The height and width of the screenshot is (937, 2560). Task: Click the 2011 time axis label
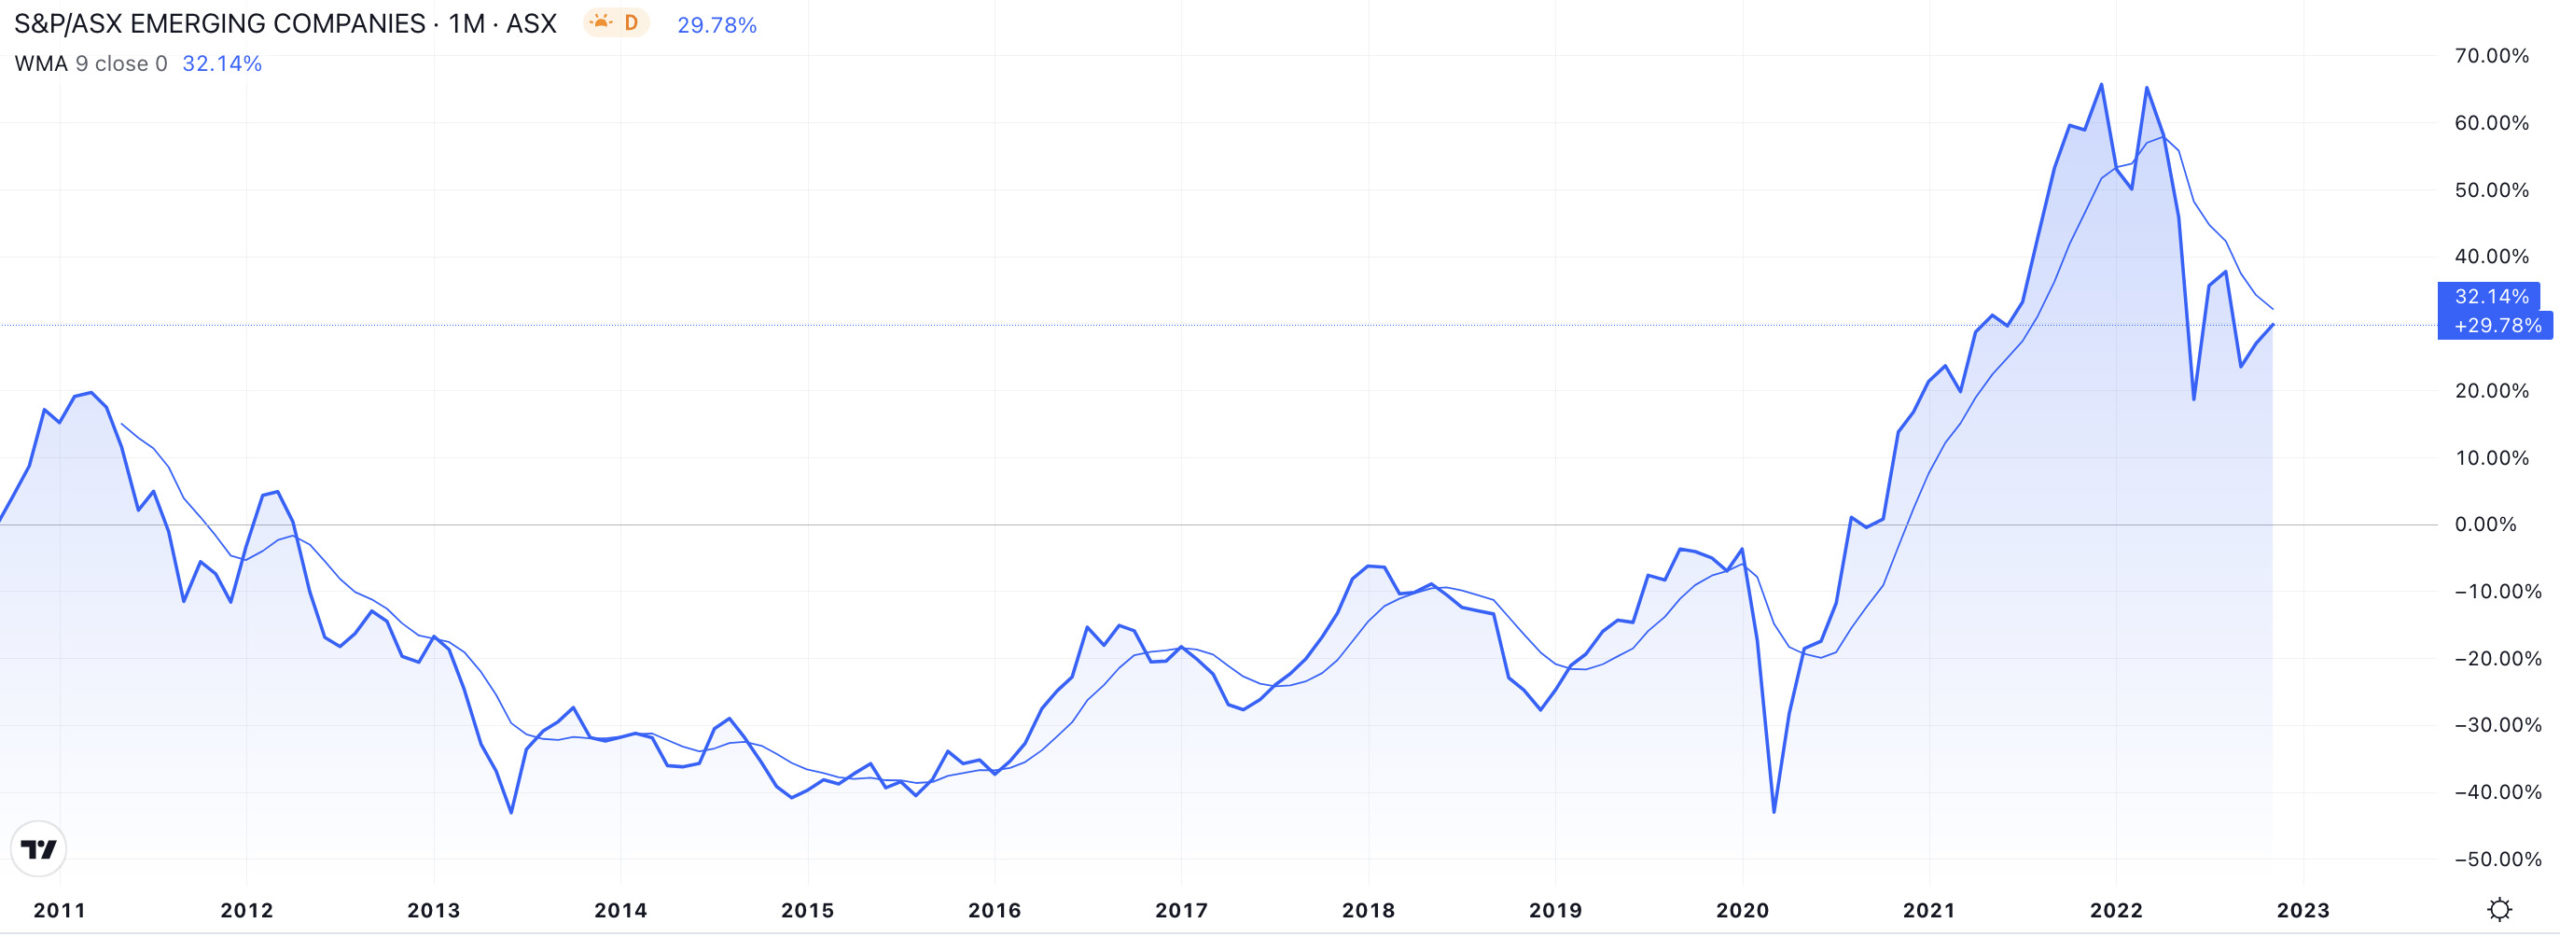60,910
